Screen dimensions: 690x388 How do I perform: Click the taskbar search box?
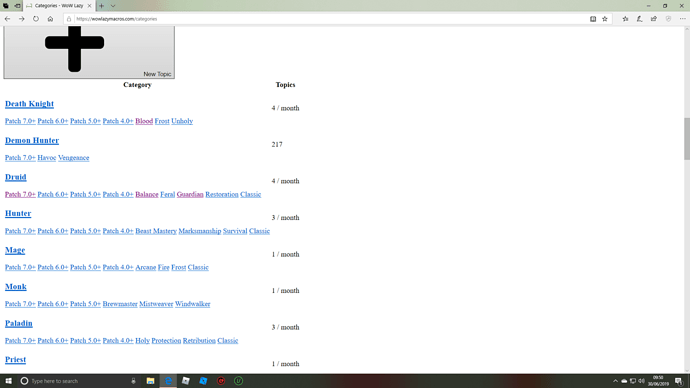(x=79, y=381)
